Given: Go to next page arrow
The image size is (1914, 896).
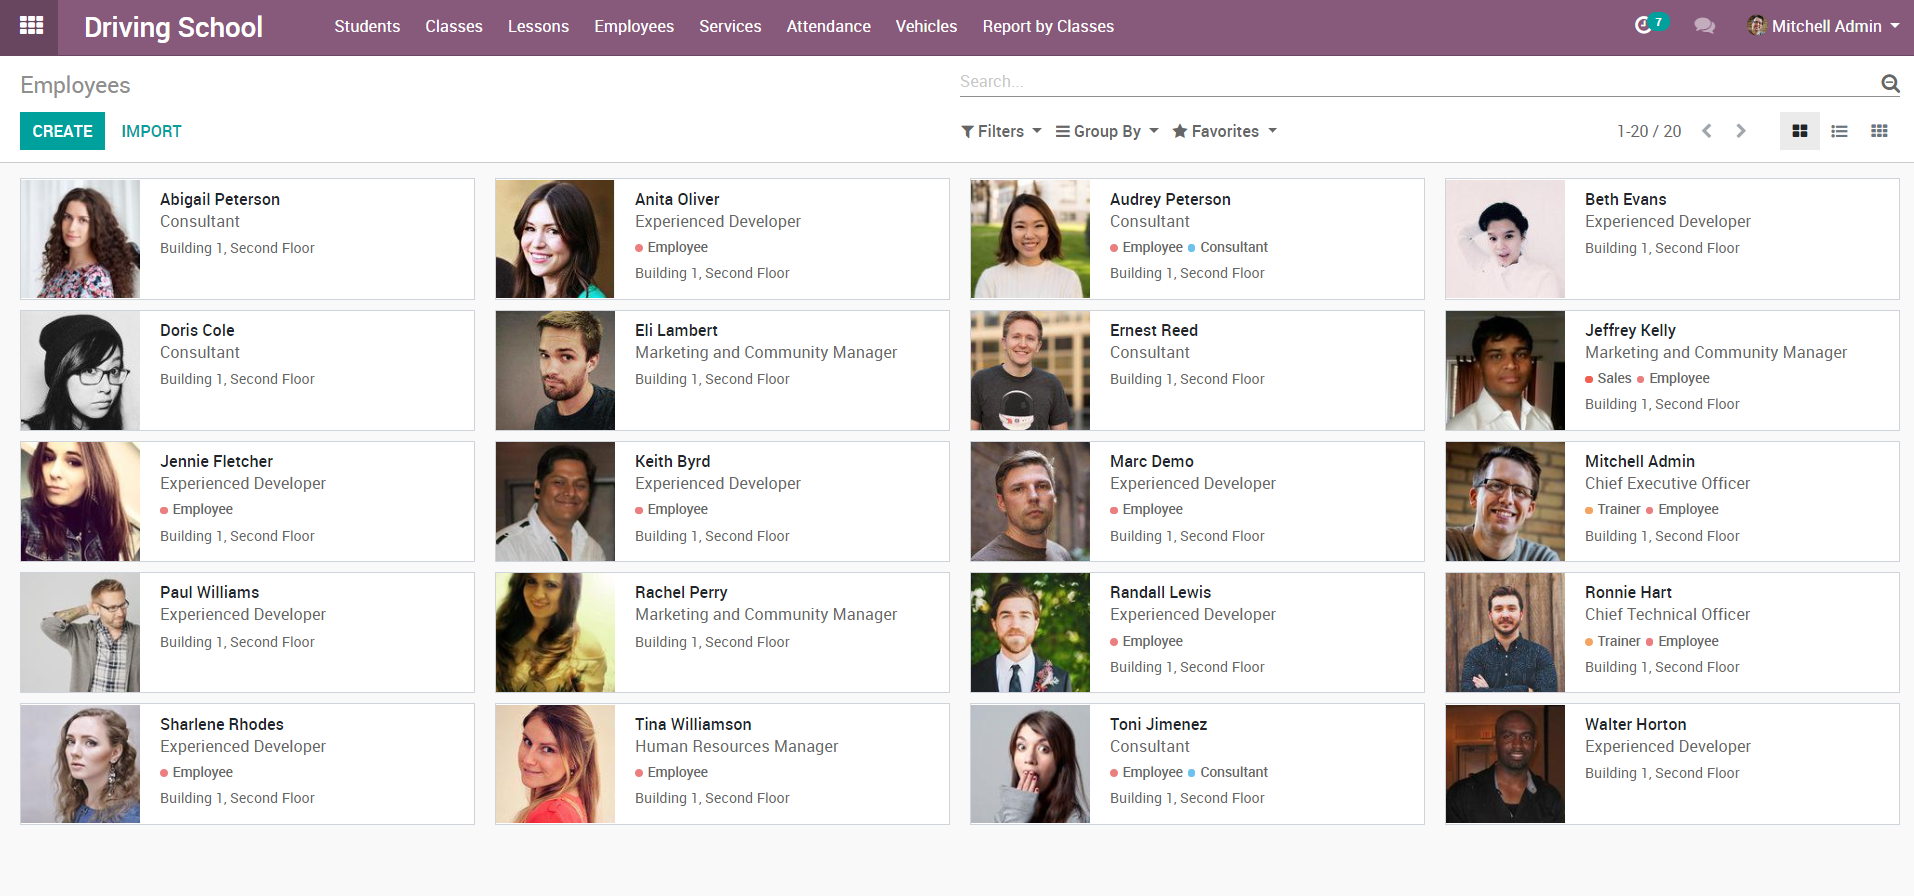Looking at the screenshot, I should [1741, 131].
